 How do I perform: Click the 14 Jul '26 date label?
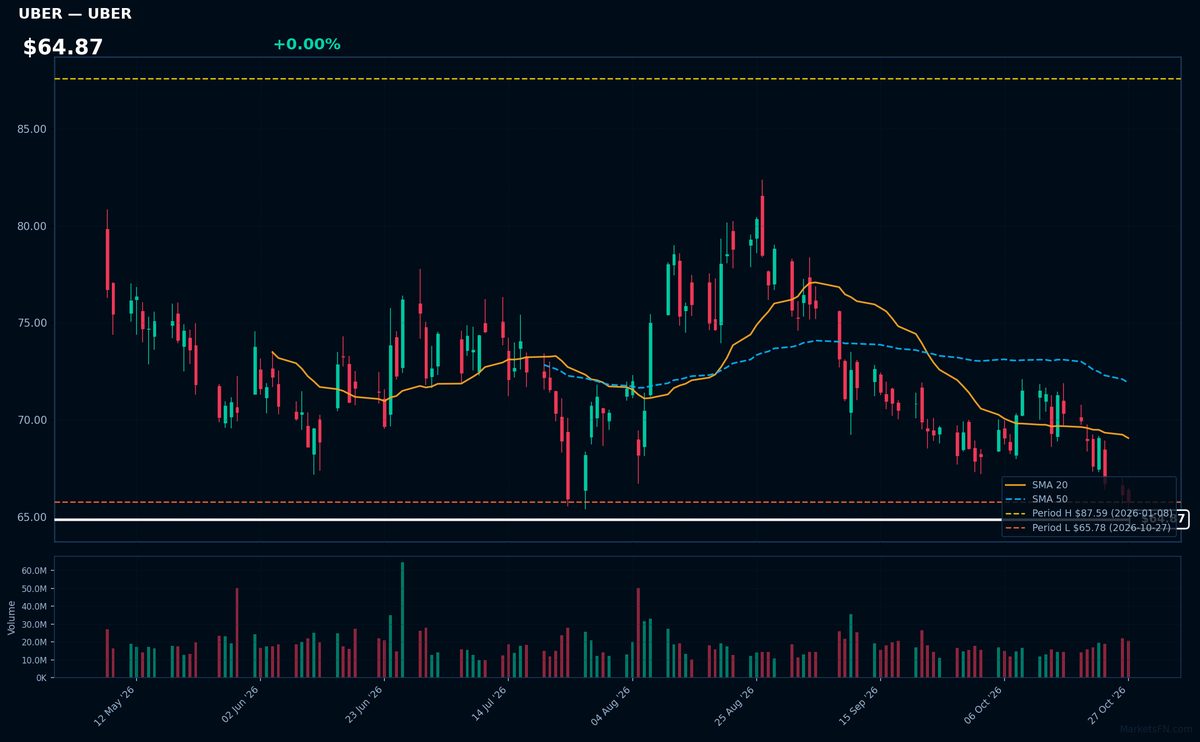click(x=487, y=706)
